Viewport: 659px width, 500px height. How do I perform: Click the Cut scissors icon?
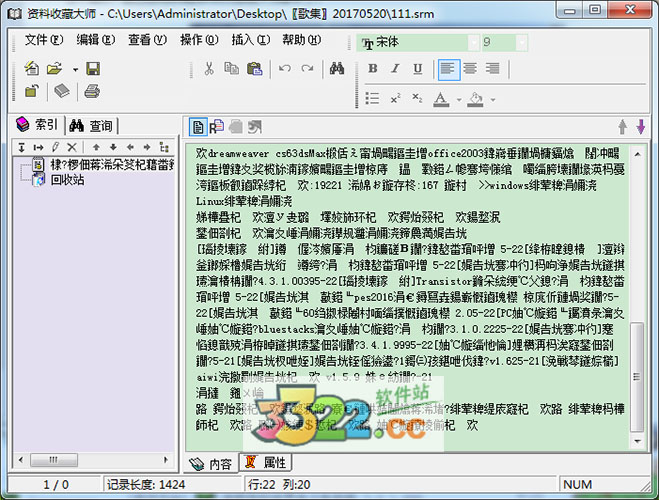coord(208,68)
